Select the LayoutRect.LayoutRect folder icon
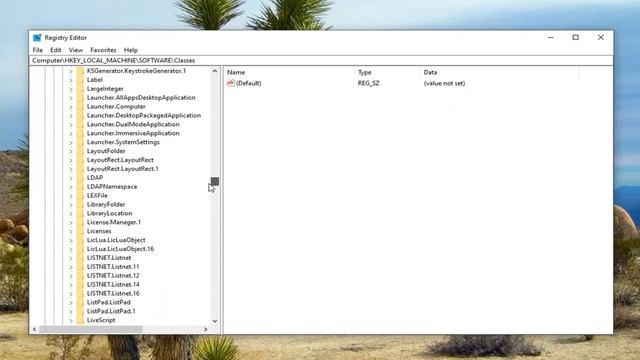The width and height of the screenshot is (640, 360). pyautogui.click(x=80, y=160)
